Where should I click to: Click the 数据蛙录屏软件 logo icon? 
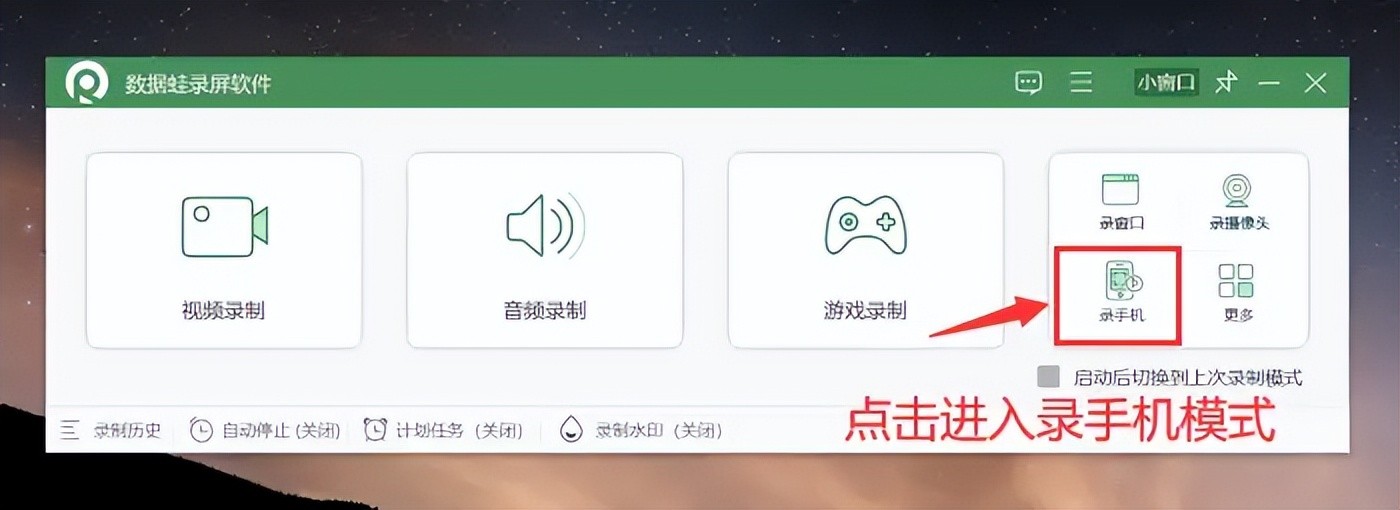point(87,83)
